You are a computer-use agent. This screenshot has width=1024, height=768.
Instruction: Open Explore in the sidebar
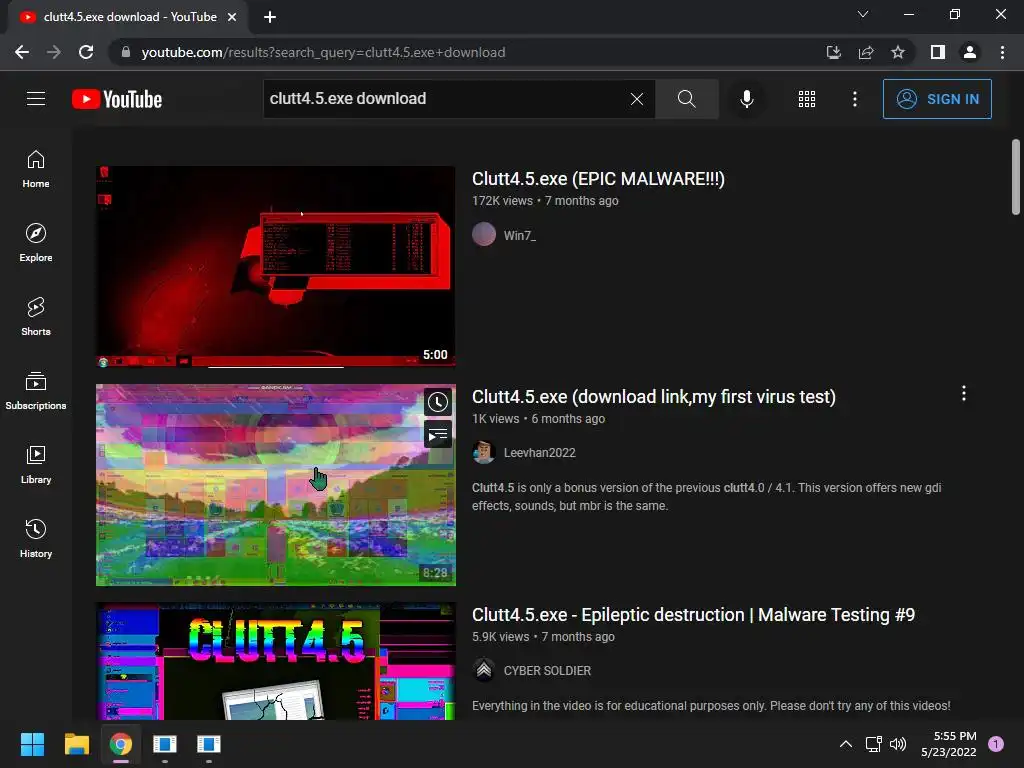click(x=36, y=243)
